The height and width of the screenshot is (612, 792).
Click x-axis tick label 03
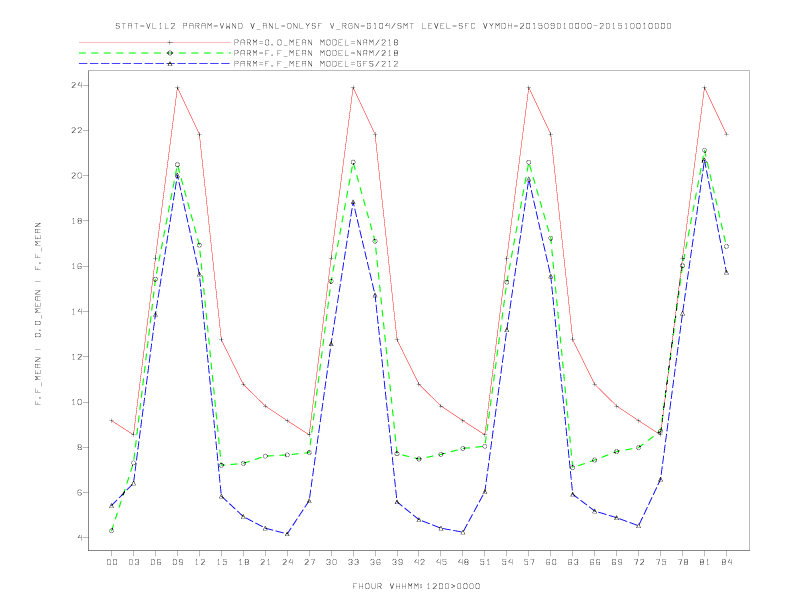coord(133,562)
